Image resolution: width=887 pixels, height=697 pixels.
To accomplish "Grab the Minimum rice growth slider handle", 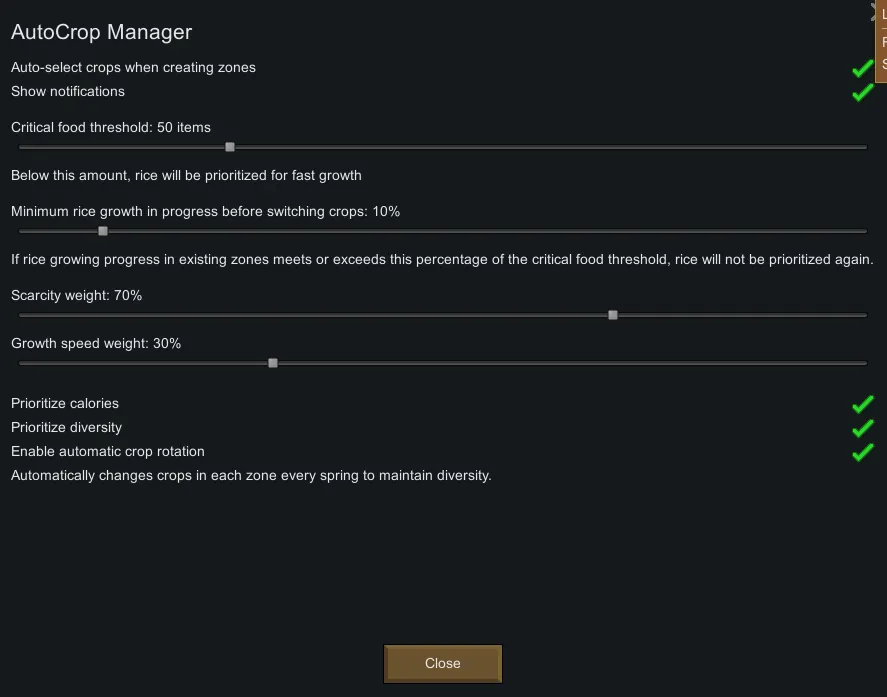I will point(103,231).
